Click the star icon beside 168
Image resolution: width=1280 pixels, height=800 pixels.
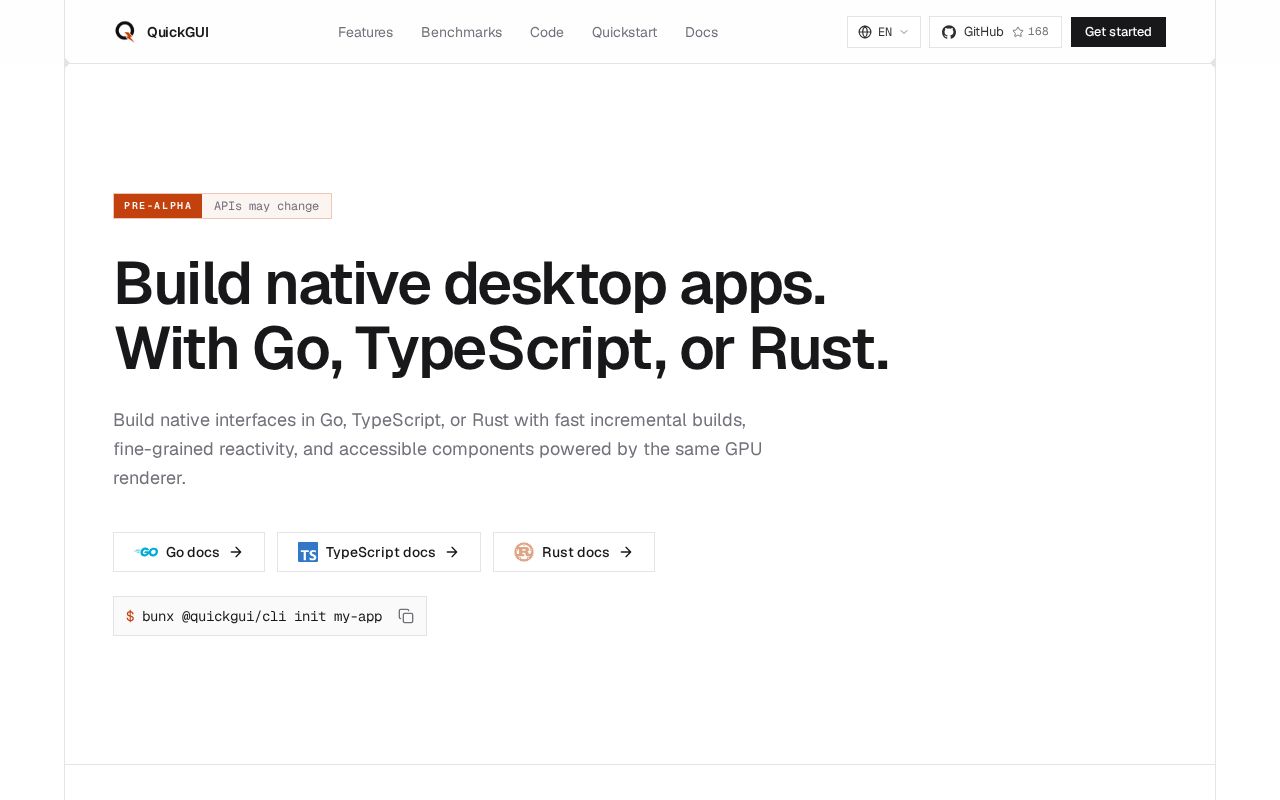(1018, 32)
